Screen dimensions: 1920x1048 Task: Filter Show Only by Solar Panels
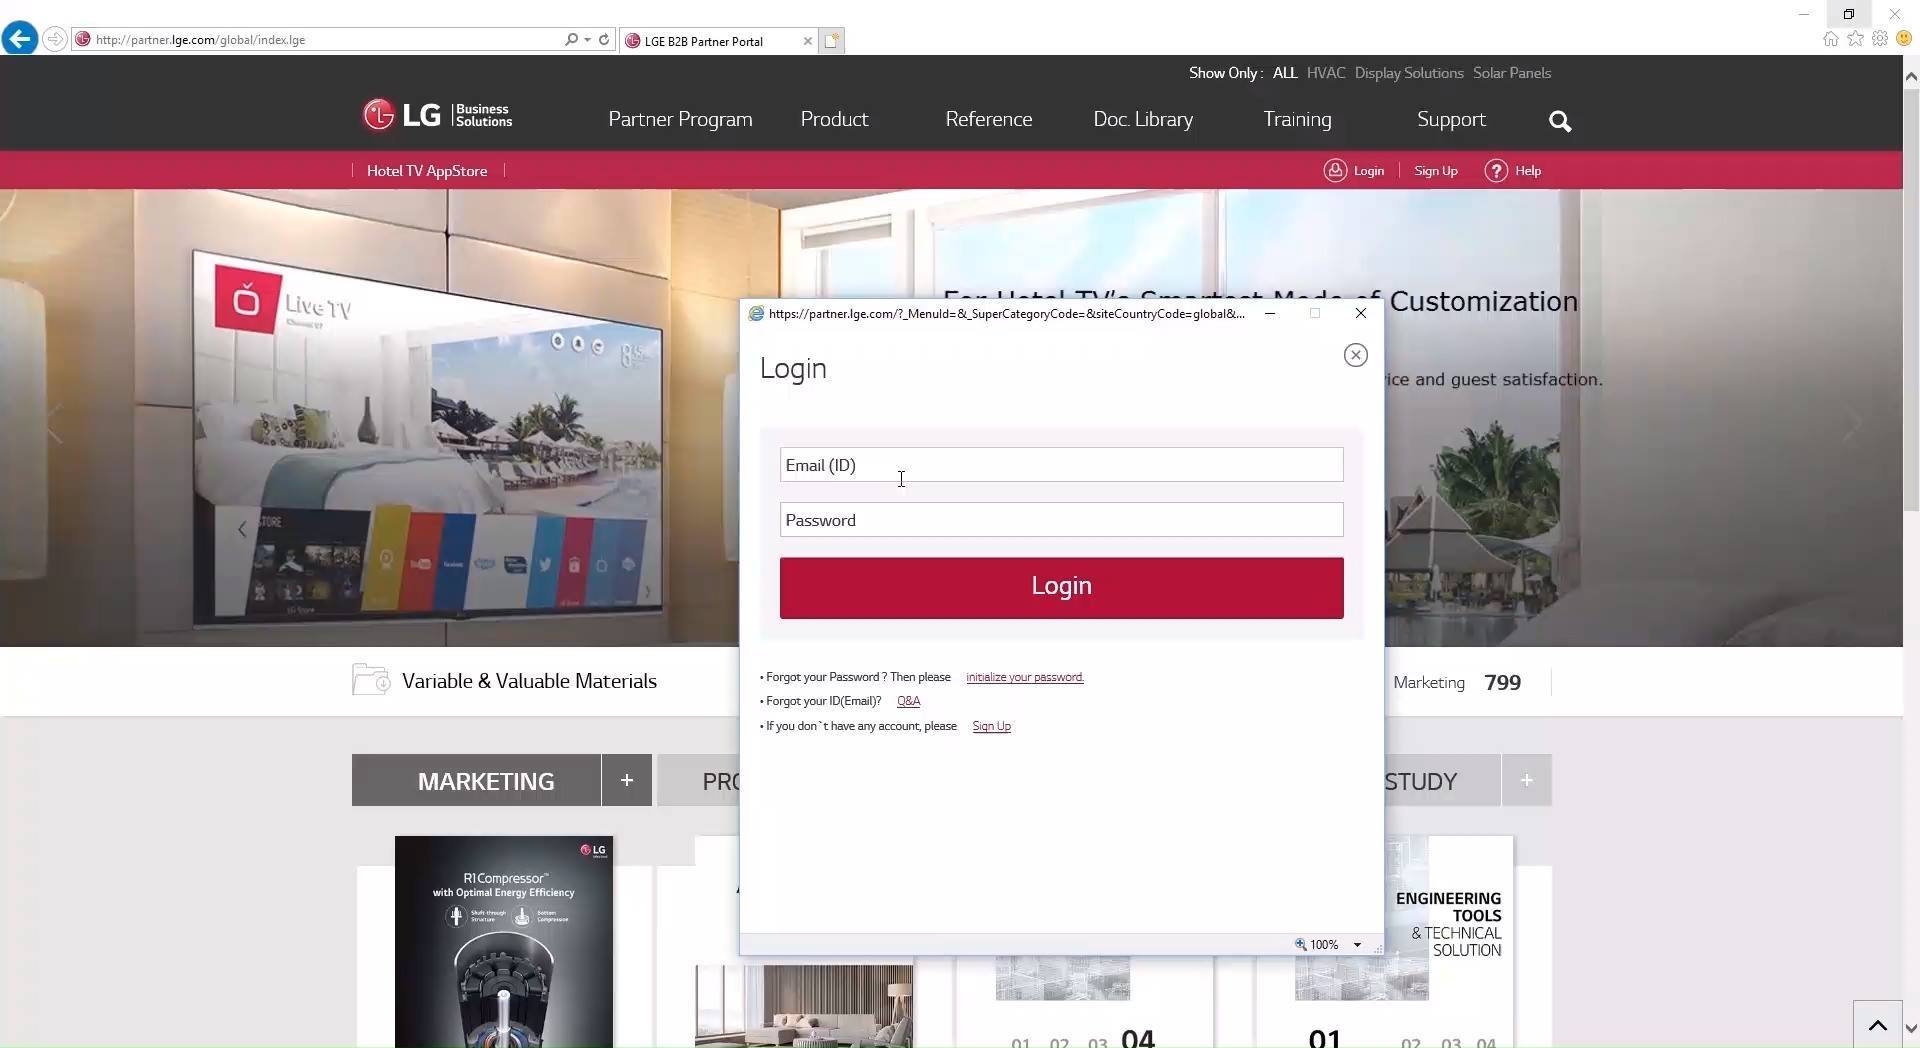point(1512,73)
